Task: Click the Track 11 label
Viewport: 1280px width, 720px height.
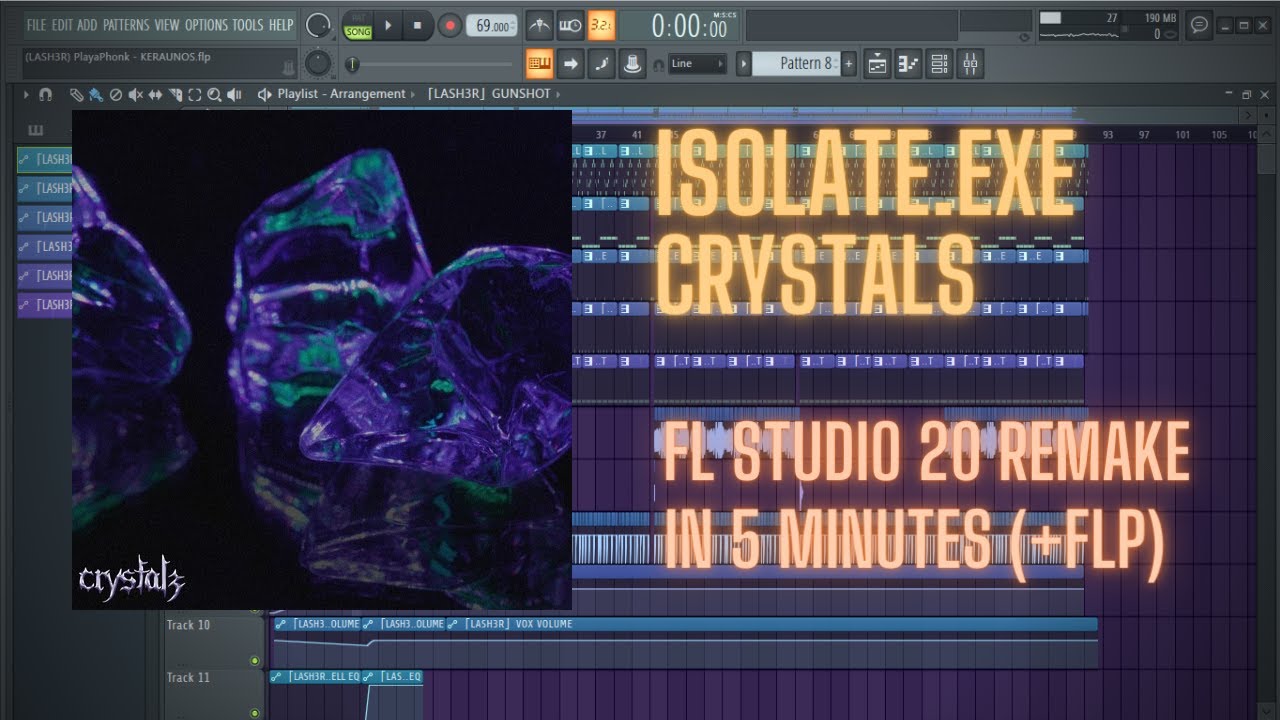Action: pos(189,677)
